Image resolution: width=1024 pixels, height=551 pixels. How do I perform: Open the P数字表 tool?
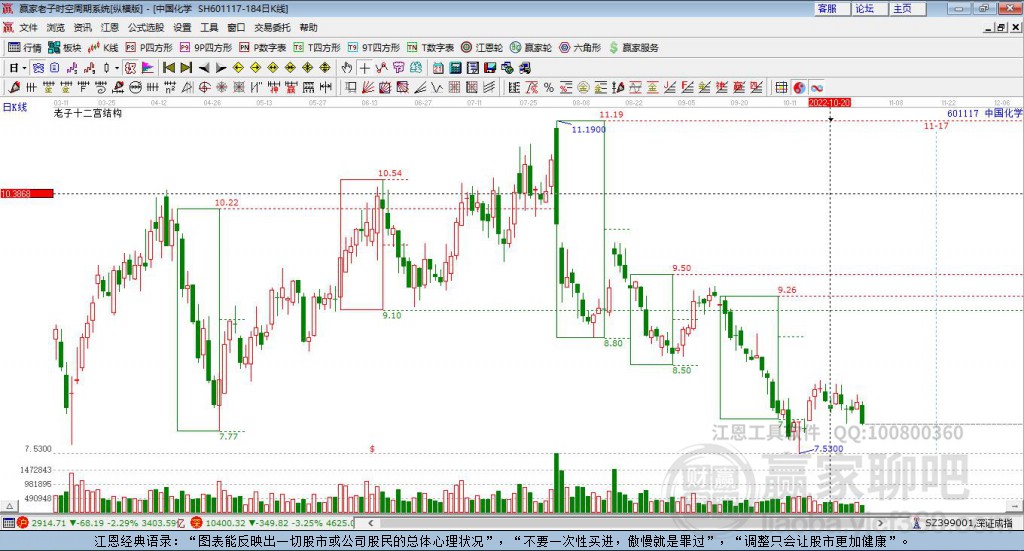click(262, 48)
